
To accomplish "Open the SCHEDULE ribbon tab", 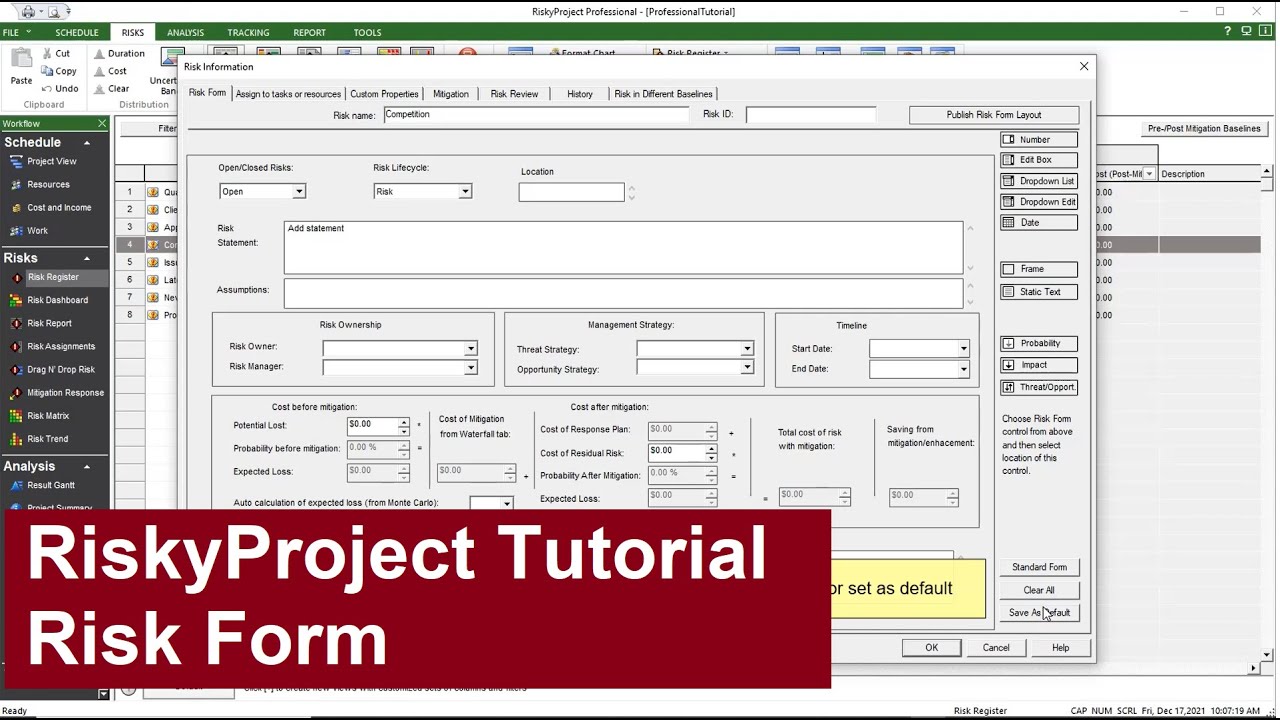I will tap(77, 33).
